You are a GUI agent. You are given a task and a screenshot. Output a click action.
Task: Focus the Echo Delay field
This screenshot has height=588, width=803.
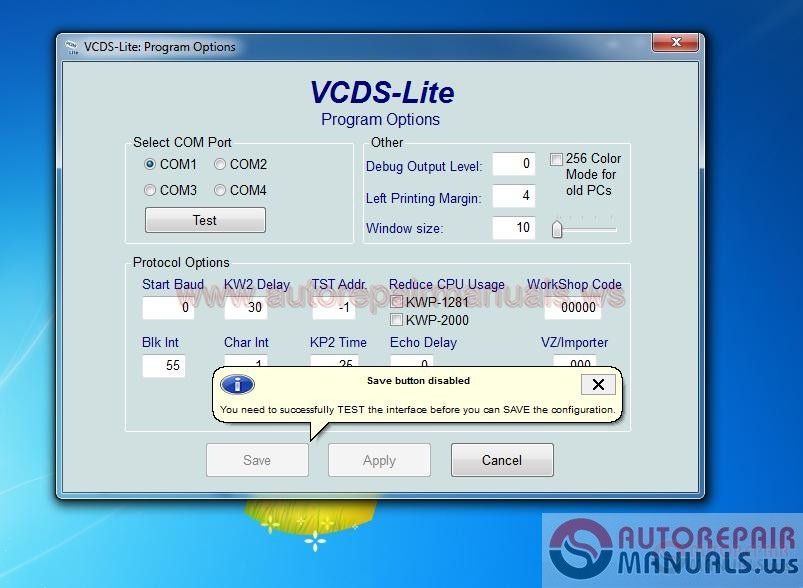coord(412,361)
